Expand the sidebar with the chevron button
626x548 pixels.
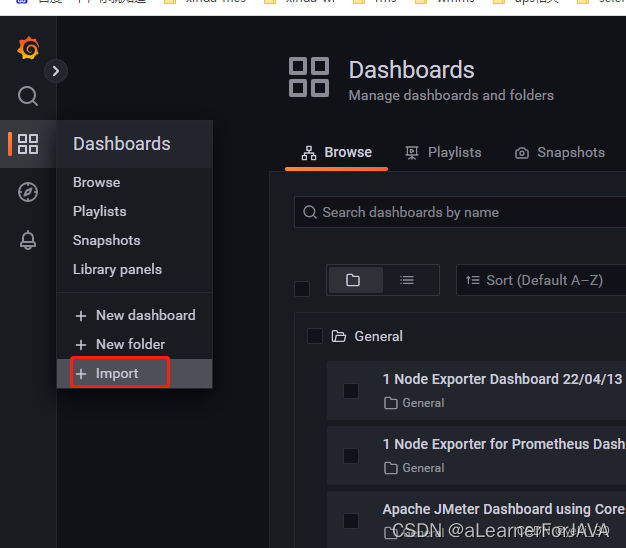tap(56, 71)
